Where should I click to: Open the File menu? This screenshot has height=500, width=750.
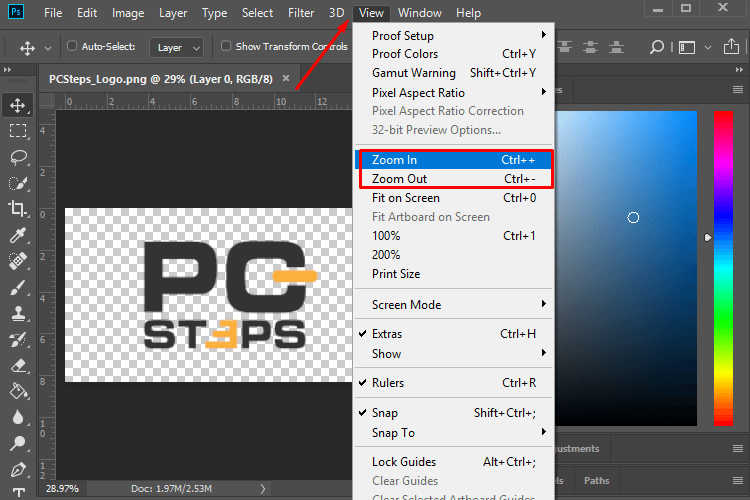[53, 13]
